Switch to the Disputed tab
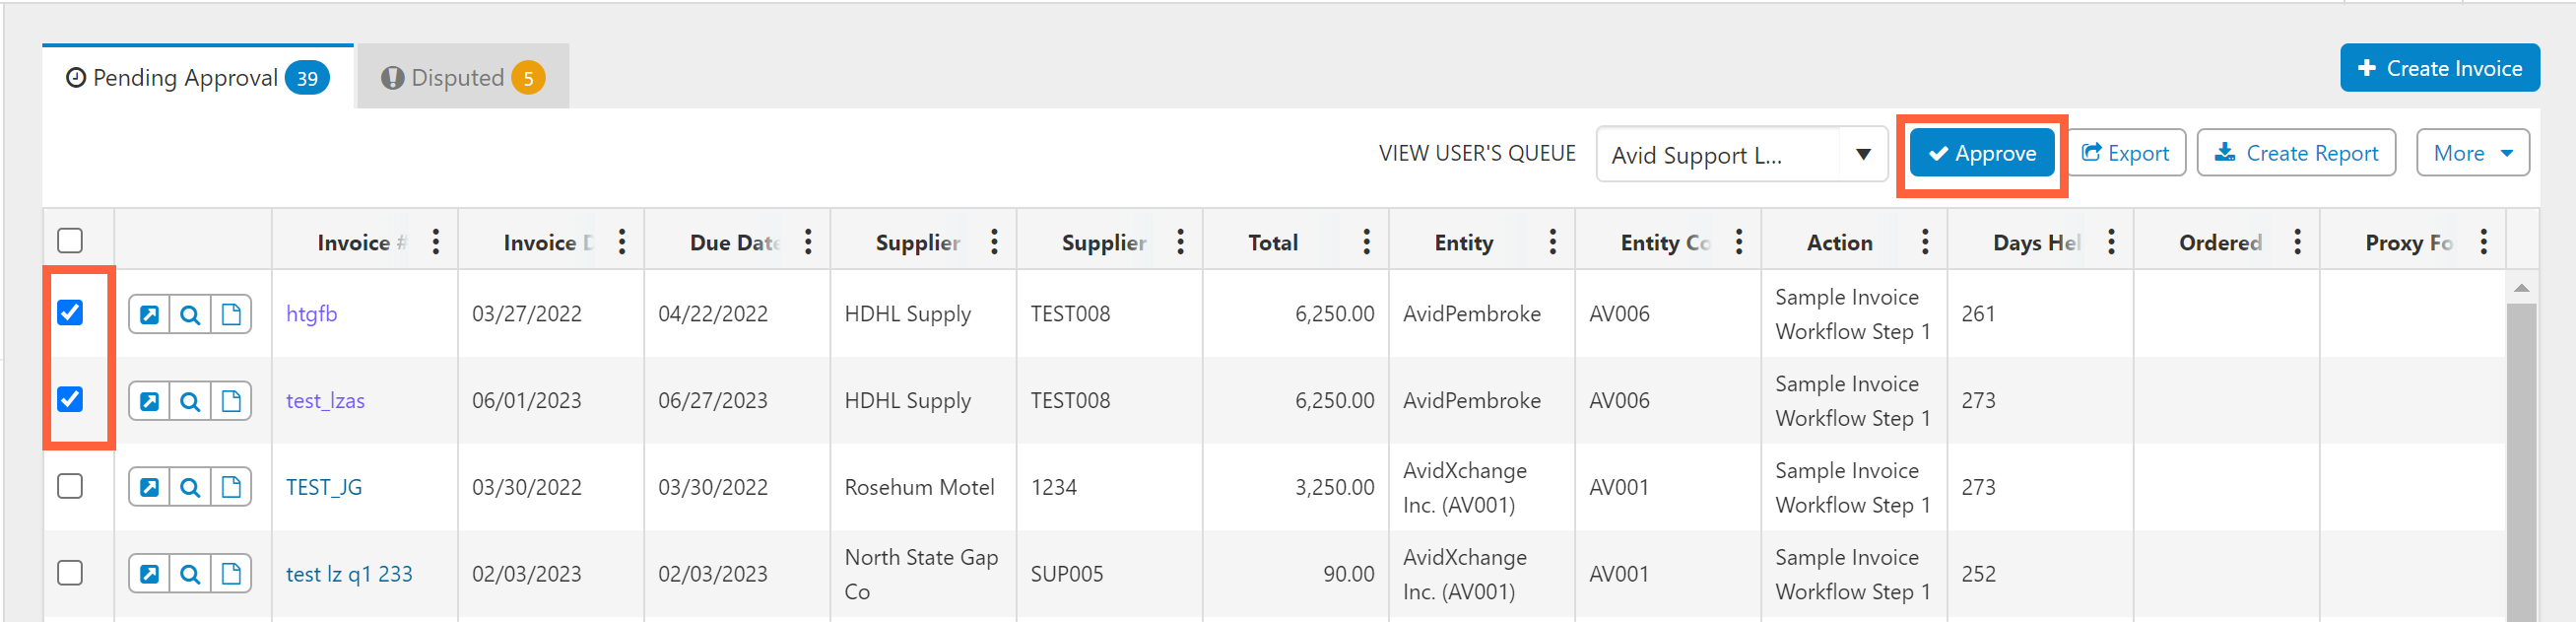 [462, 78]
